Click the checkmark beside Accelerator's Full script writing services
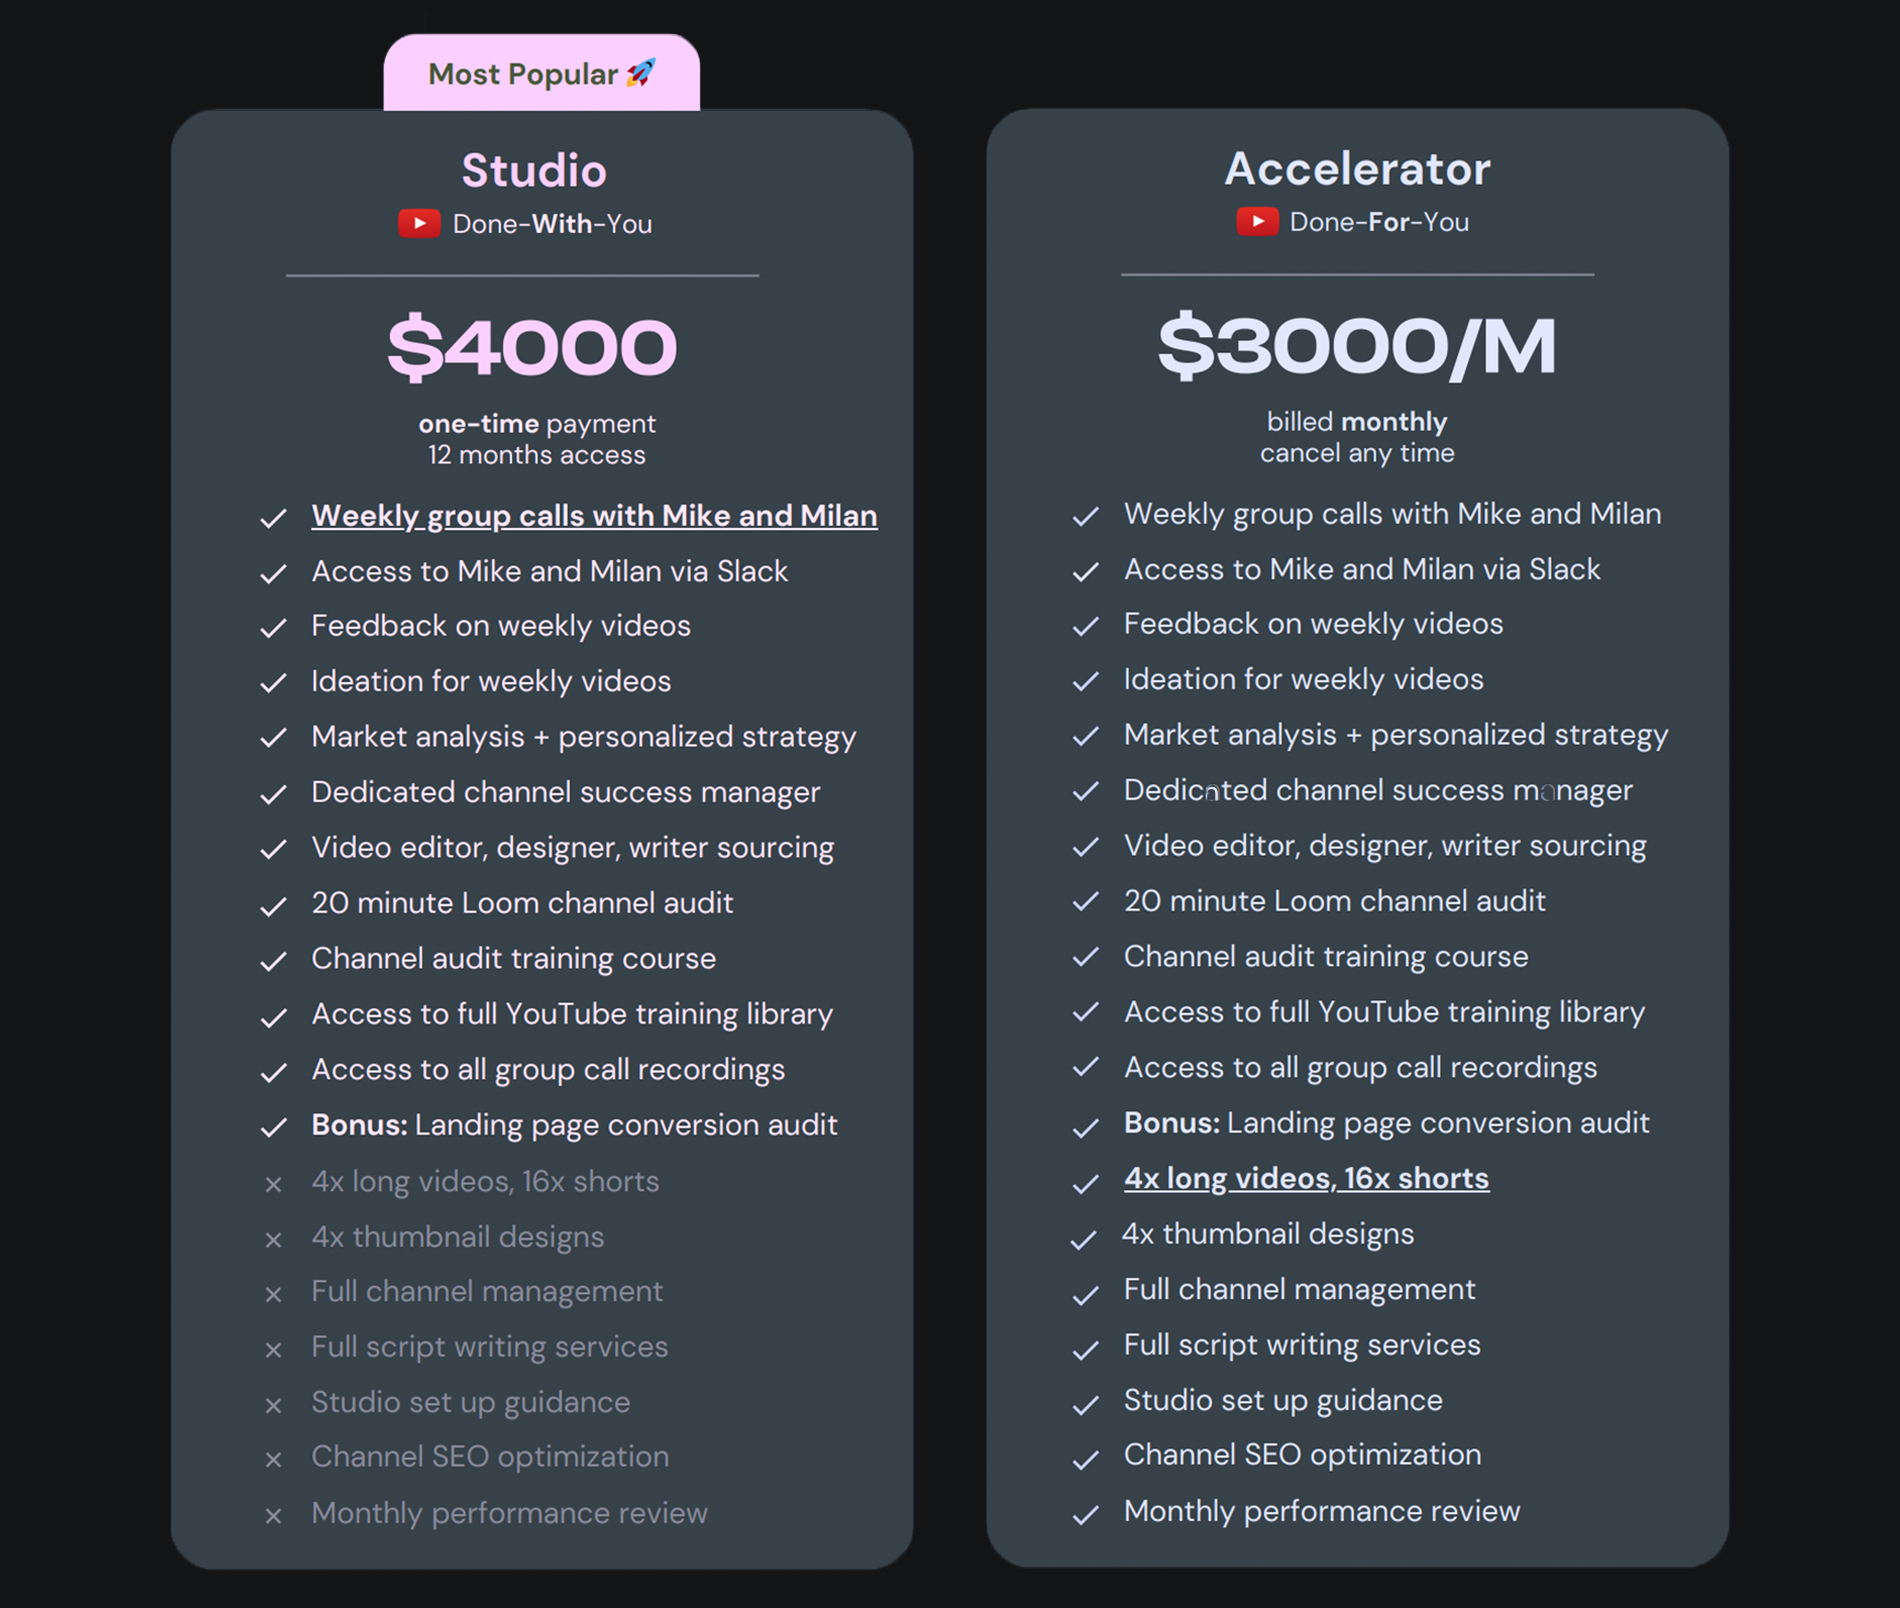This screenshot has width=1900, height=1608. 1085,1350
